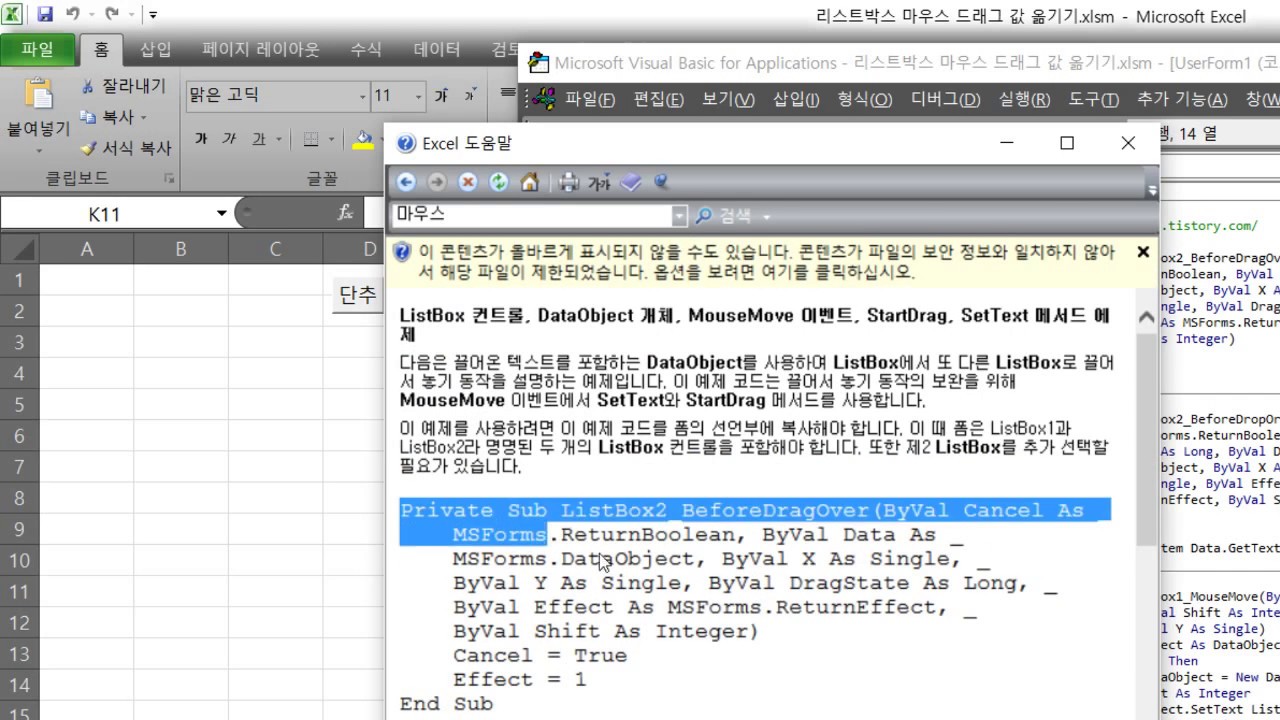Select the Home (홈) ribbon tab
Viewport: 1280px width, 720px height.
(101, 49)
